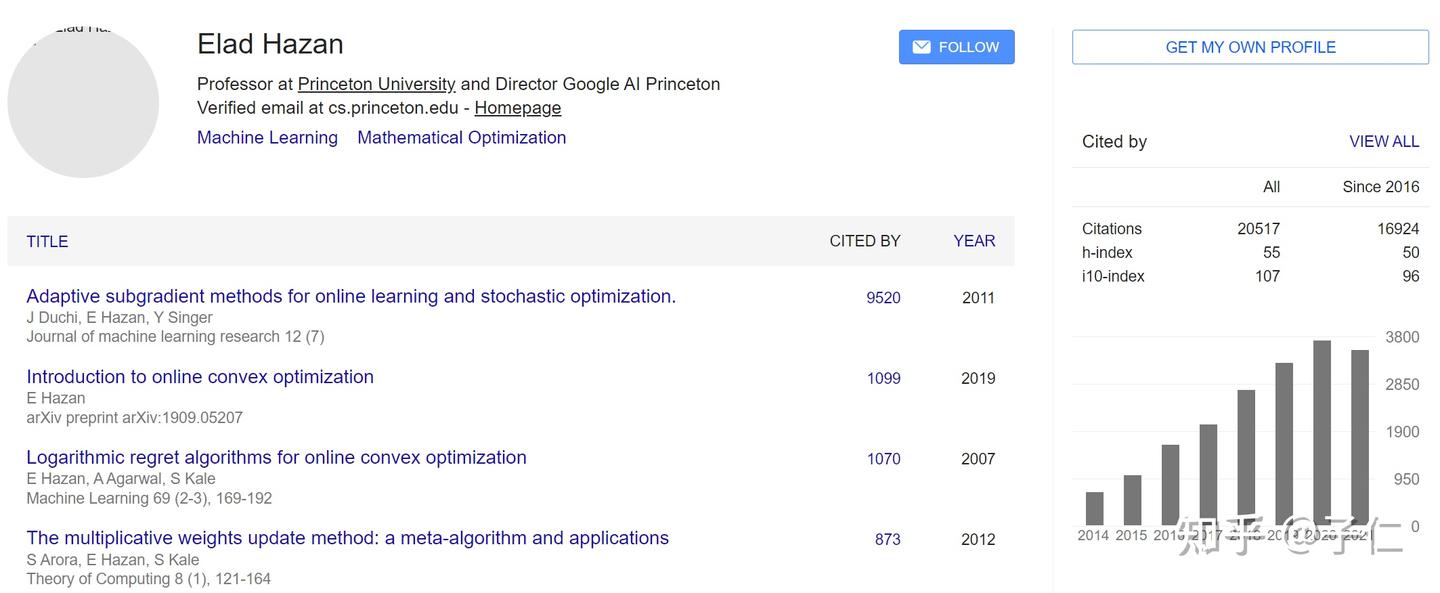The height and width of the screenshot is (593, 1440).
Task: Click the 9520 citation count
Action: click(x=883, y=298)
